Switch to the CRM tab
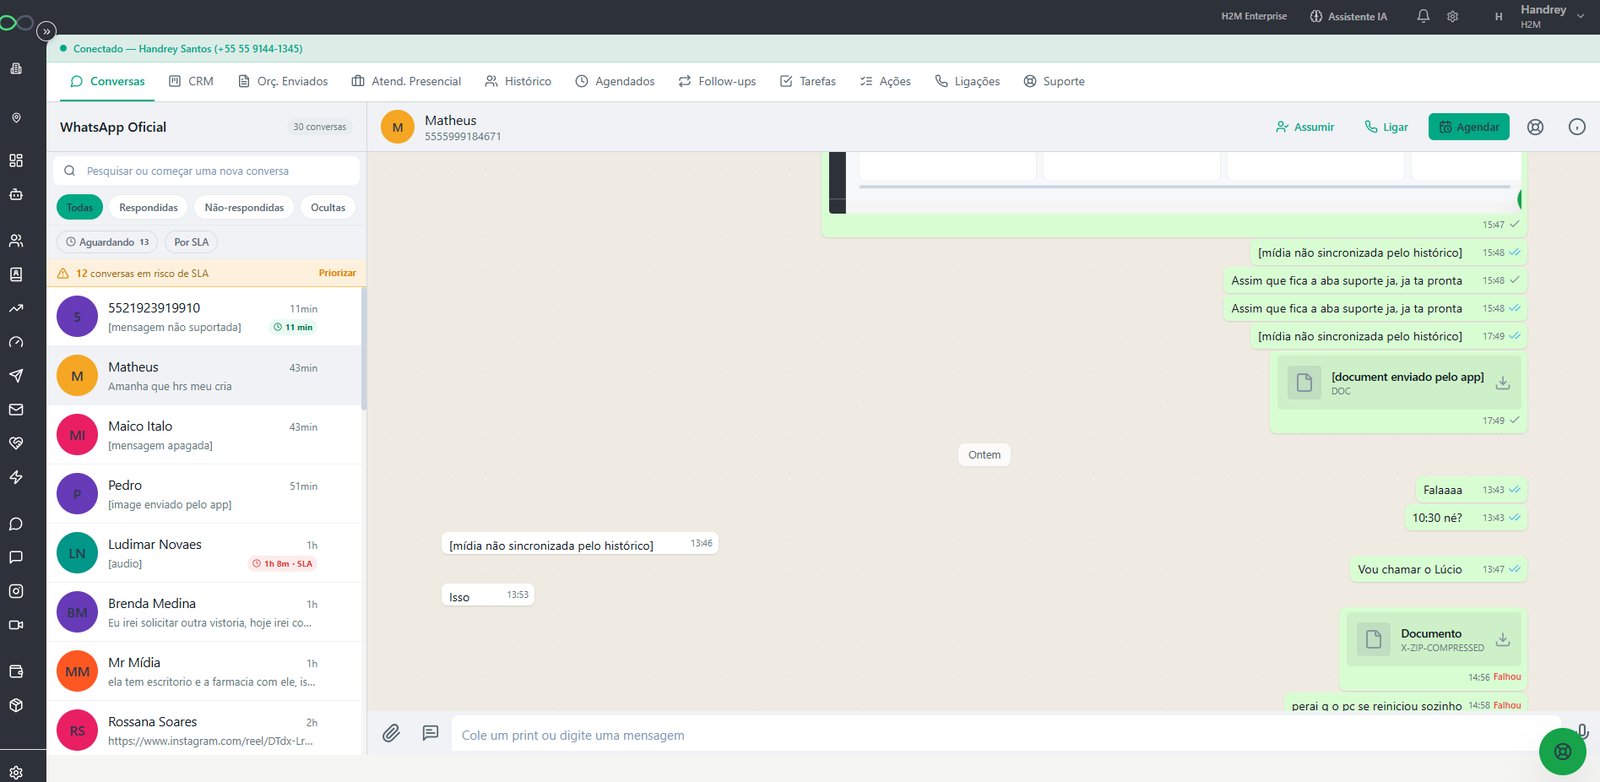1600x782 pixels. tap(191, 81)
